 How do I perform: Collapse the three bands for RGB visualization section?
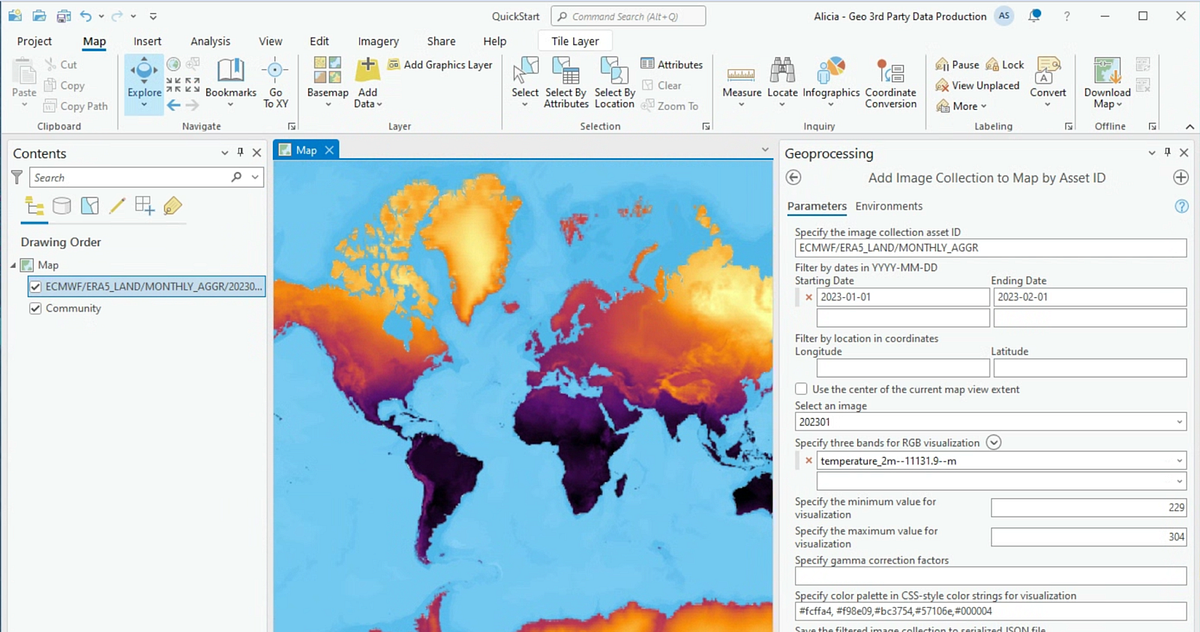point(993,442)
